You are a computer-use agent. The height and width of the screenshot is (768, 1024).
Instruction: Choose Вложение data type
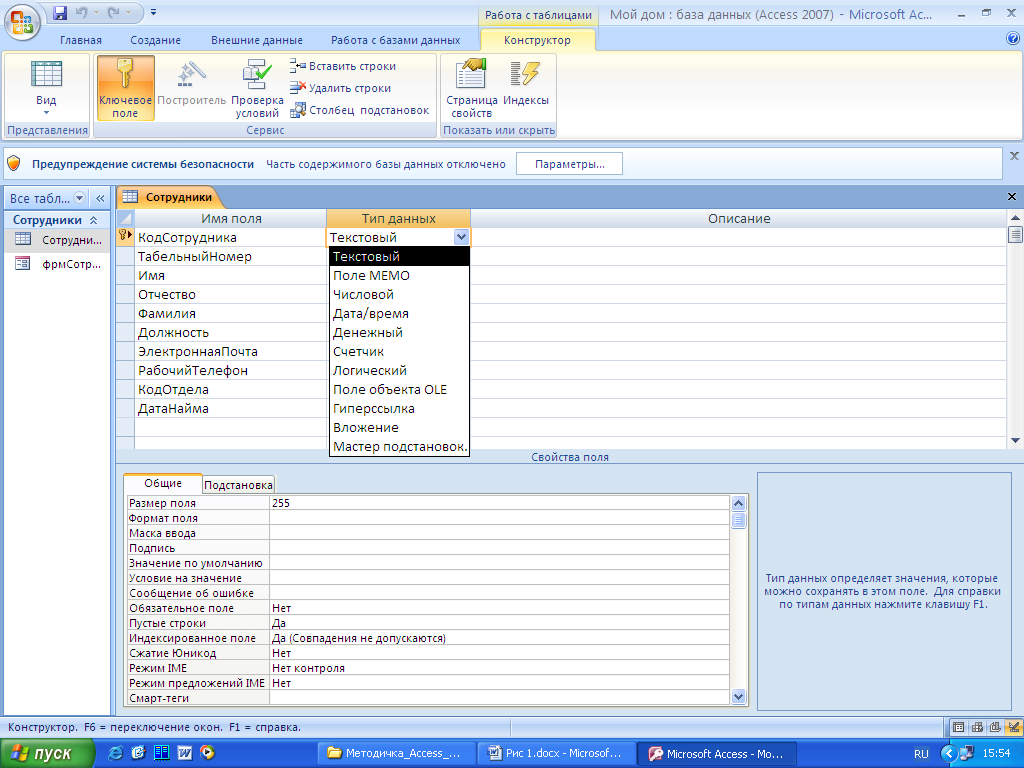pyautogui.click(x=399, y=427)
